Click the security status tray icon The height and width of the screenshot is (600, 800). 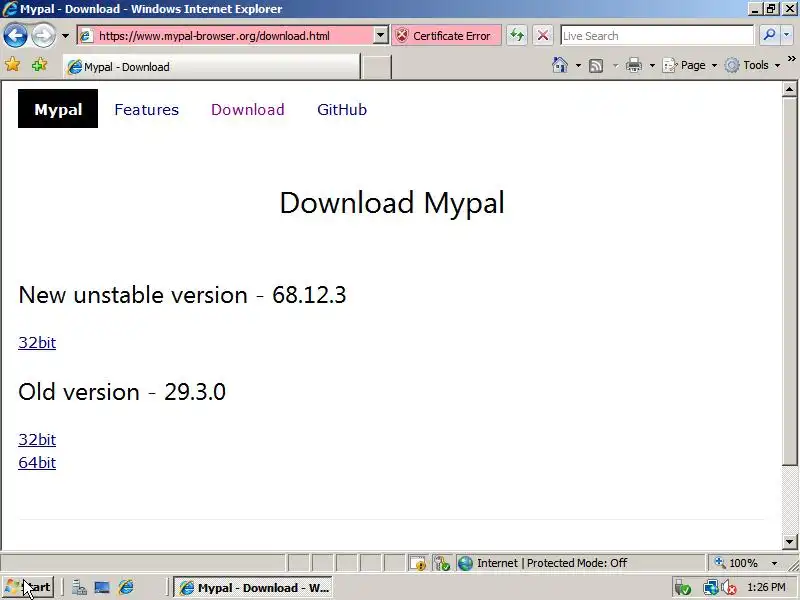(682, 588)
